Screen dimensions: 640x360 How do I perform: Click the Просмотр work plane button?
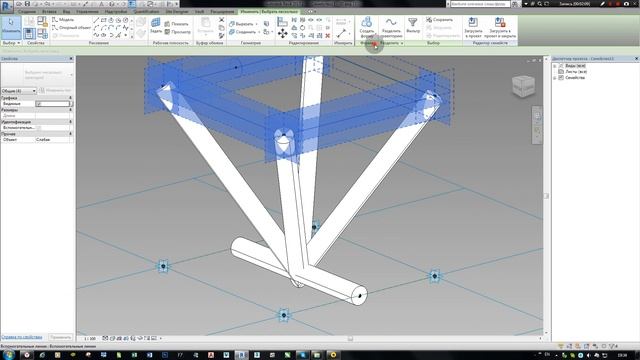click(x=178, y=31)
